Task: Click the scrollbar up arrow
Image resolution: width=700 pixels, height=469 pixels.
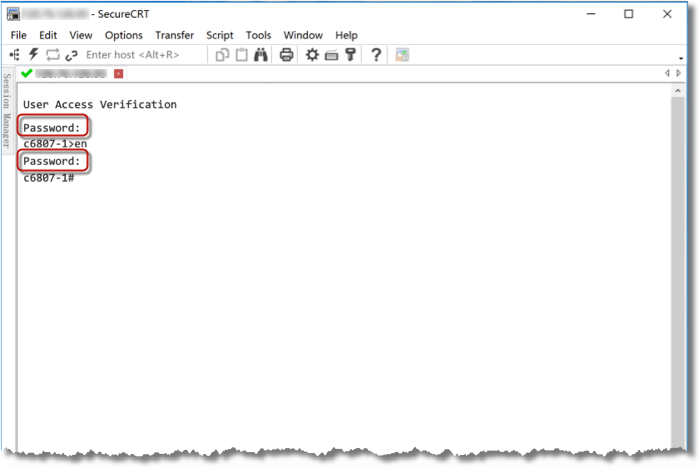Action: click(x=678, y=91)
